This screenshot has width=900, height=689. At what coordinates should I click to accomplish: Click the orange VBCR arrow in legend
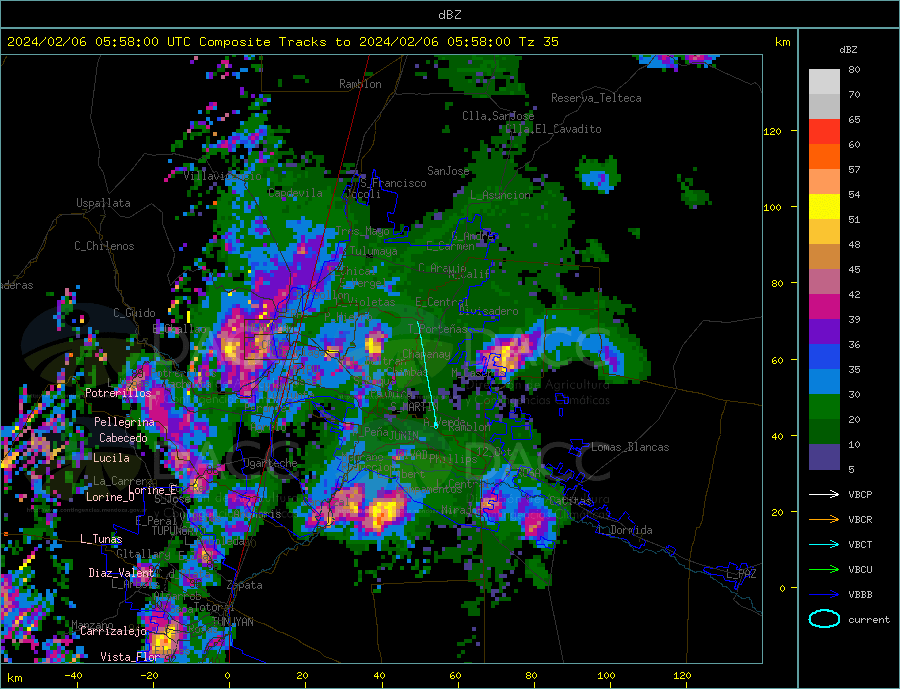[824, 520]
